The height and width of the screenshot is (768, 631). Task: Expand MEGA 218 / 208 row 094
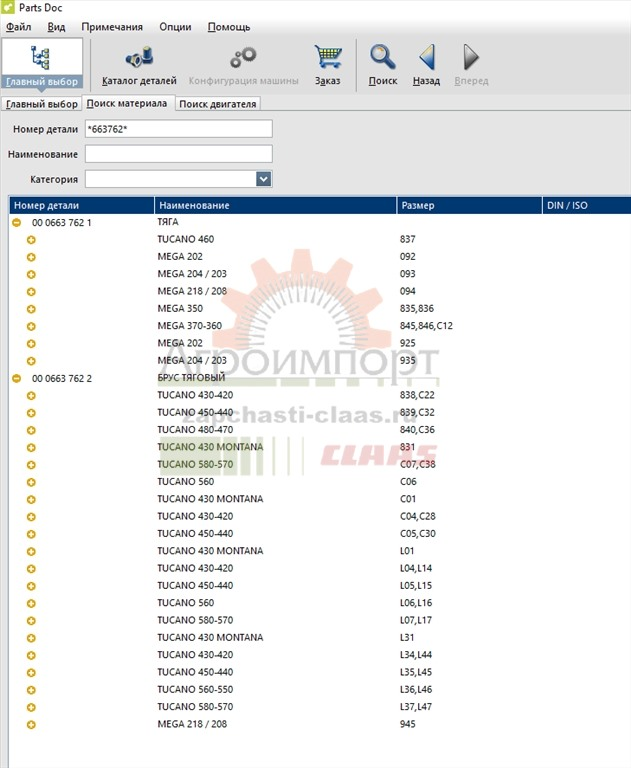tap(31, 292)
